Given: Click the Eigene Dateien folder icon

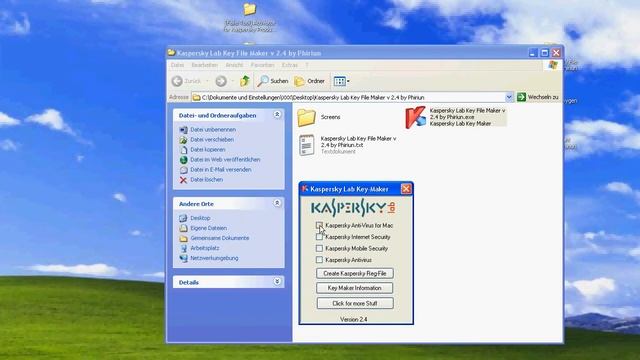Looking at the screenshot, I should point(184,228).
